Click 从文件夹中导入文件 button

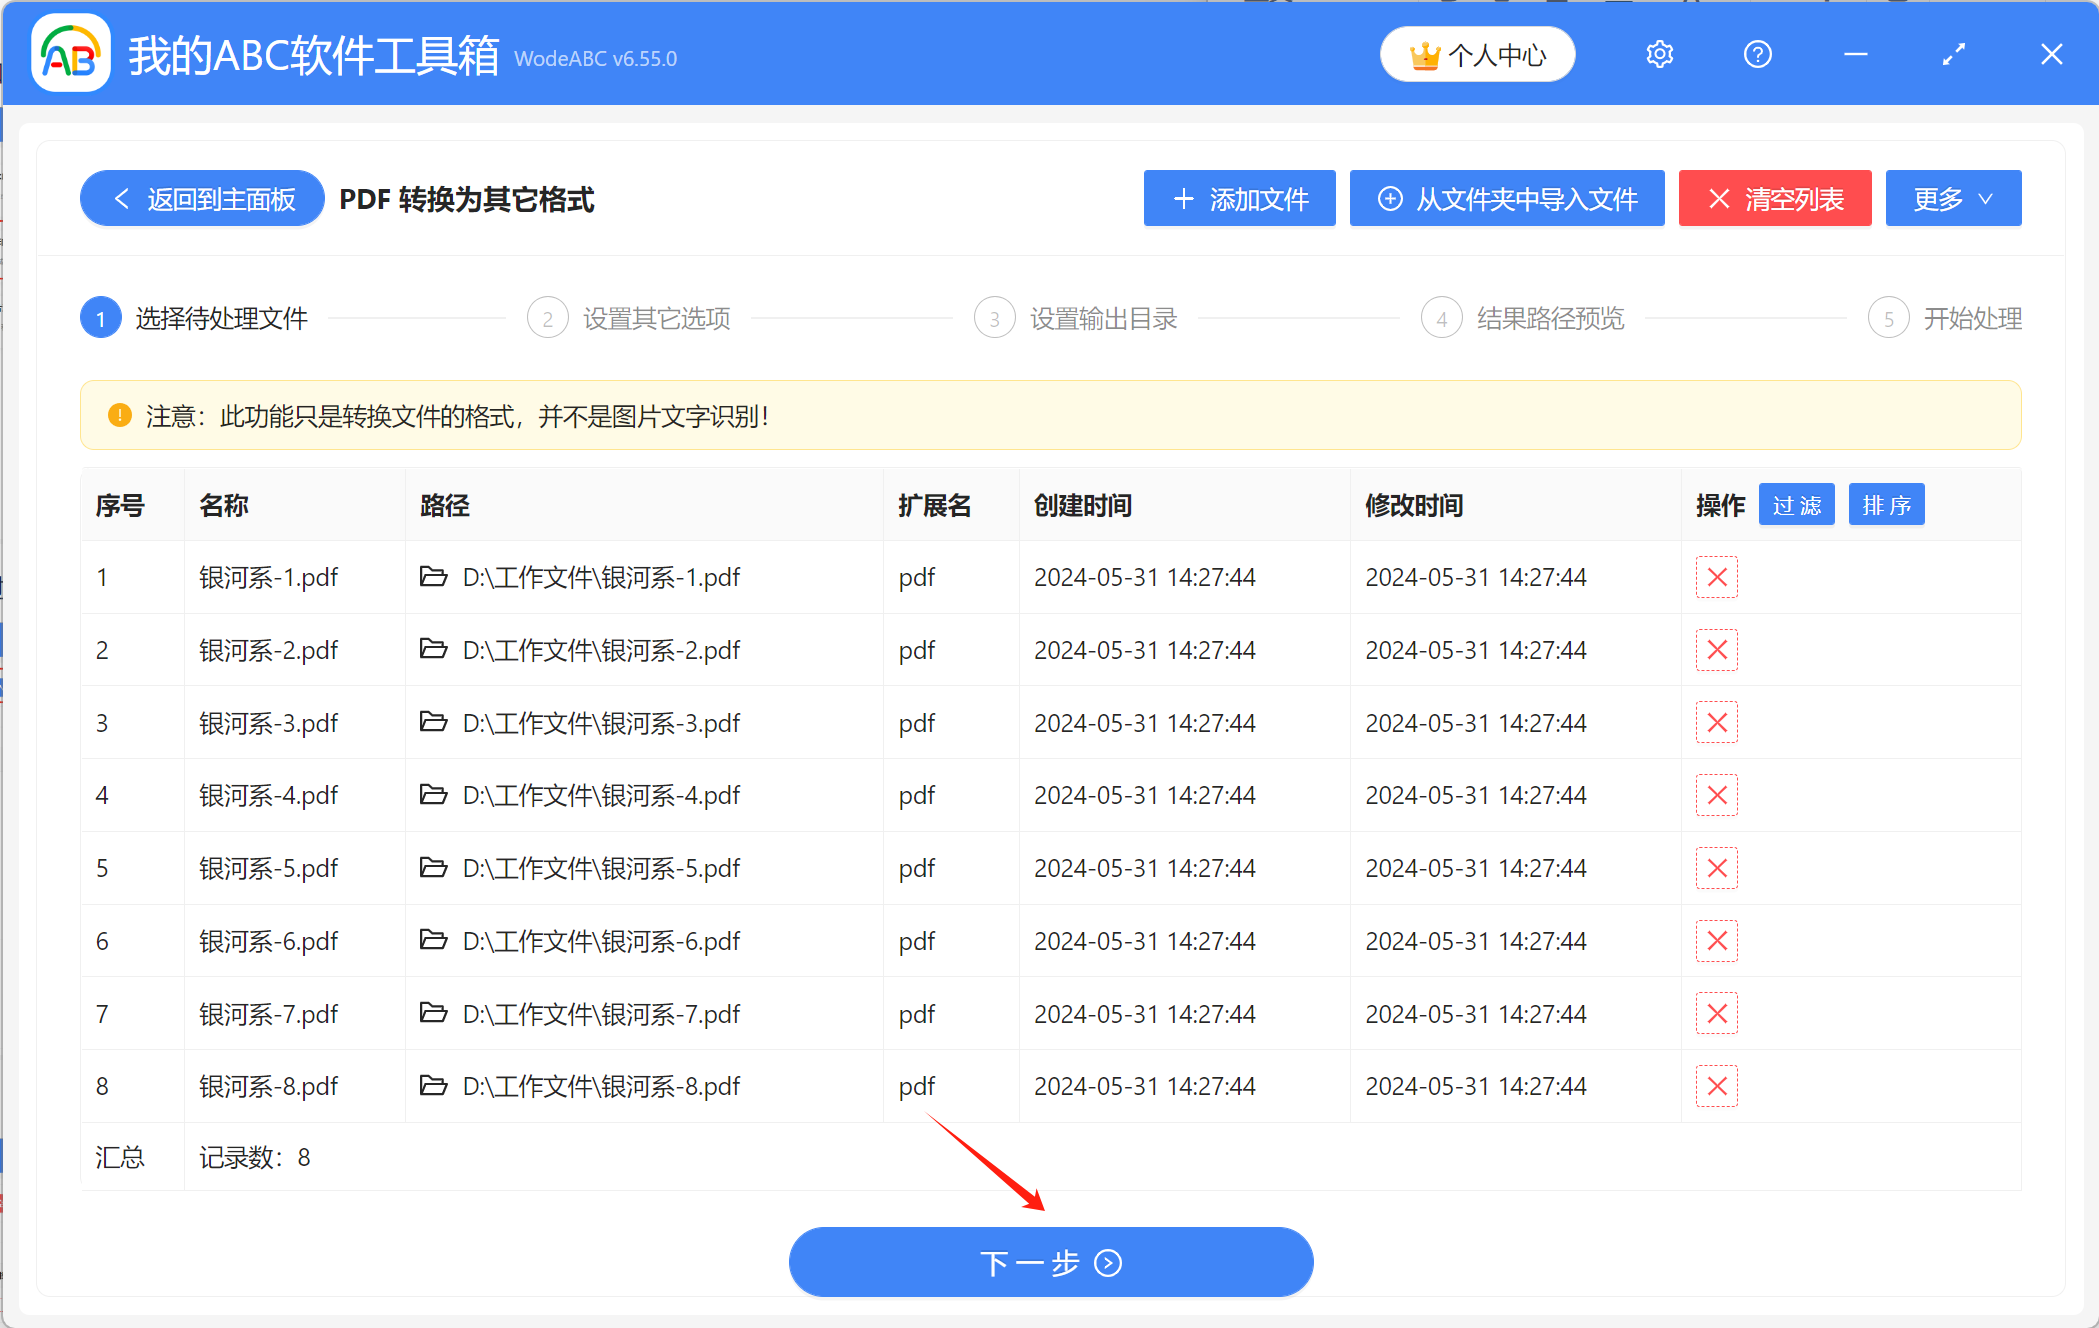coord(1506,199)
